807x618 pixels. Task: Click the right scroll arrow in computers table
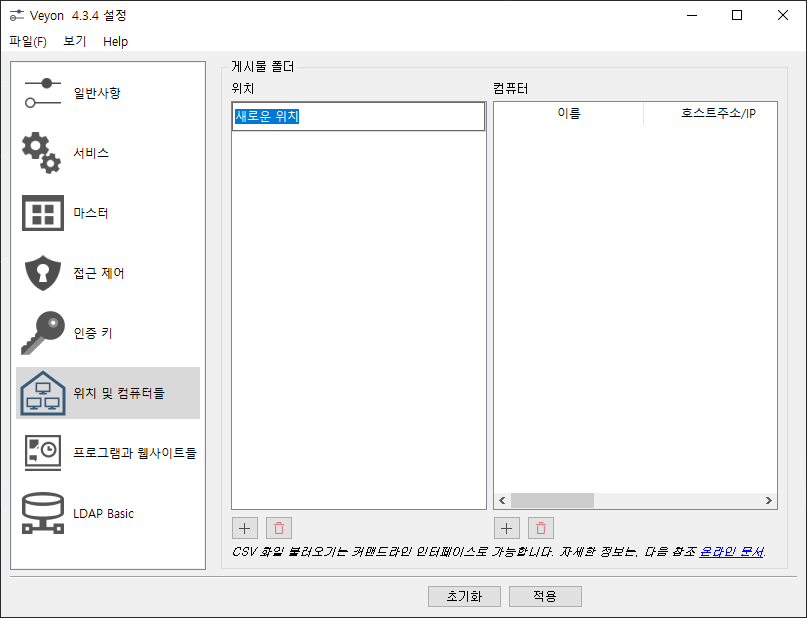click(x=768, y=500)
